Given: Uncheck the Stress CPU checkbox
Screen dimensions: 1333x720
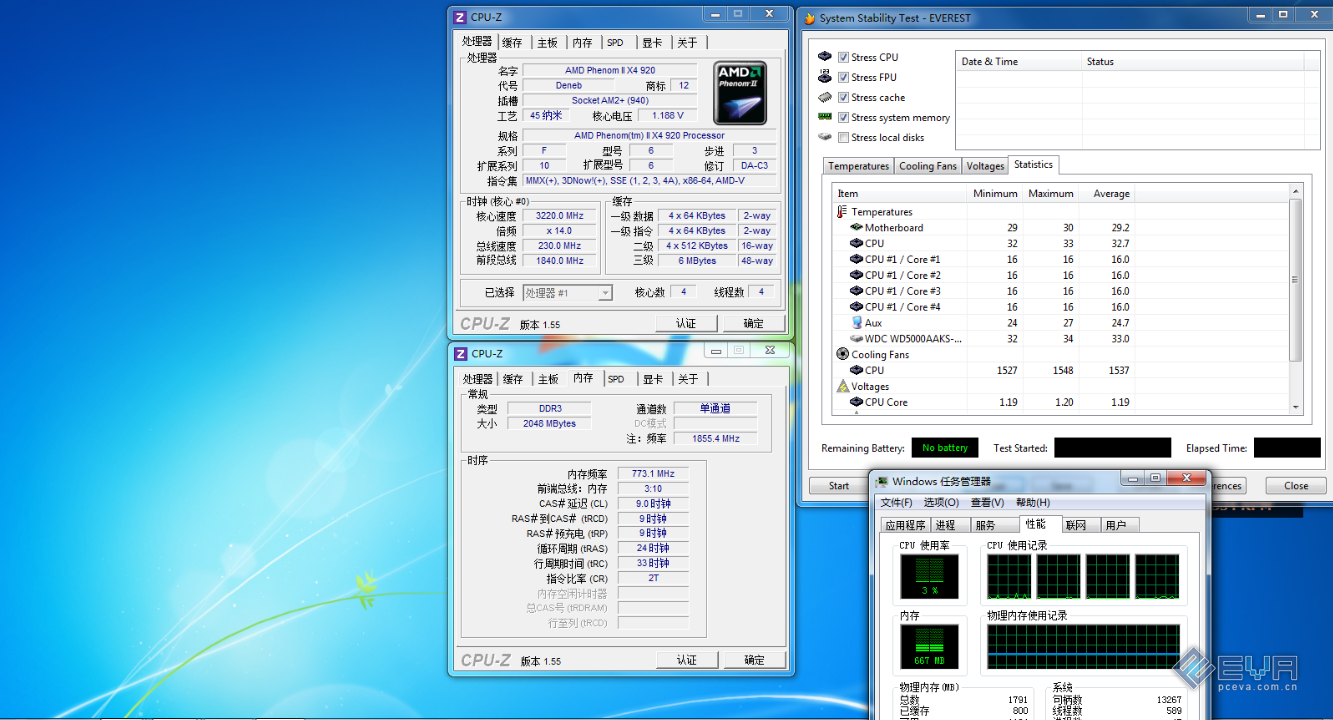Looking at the screenshot, I should [844, 57].
